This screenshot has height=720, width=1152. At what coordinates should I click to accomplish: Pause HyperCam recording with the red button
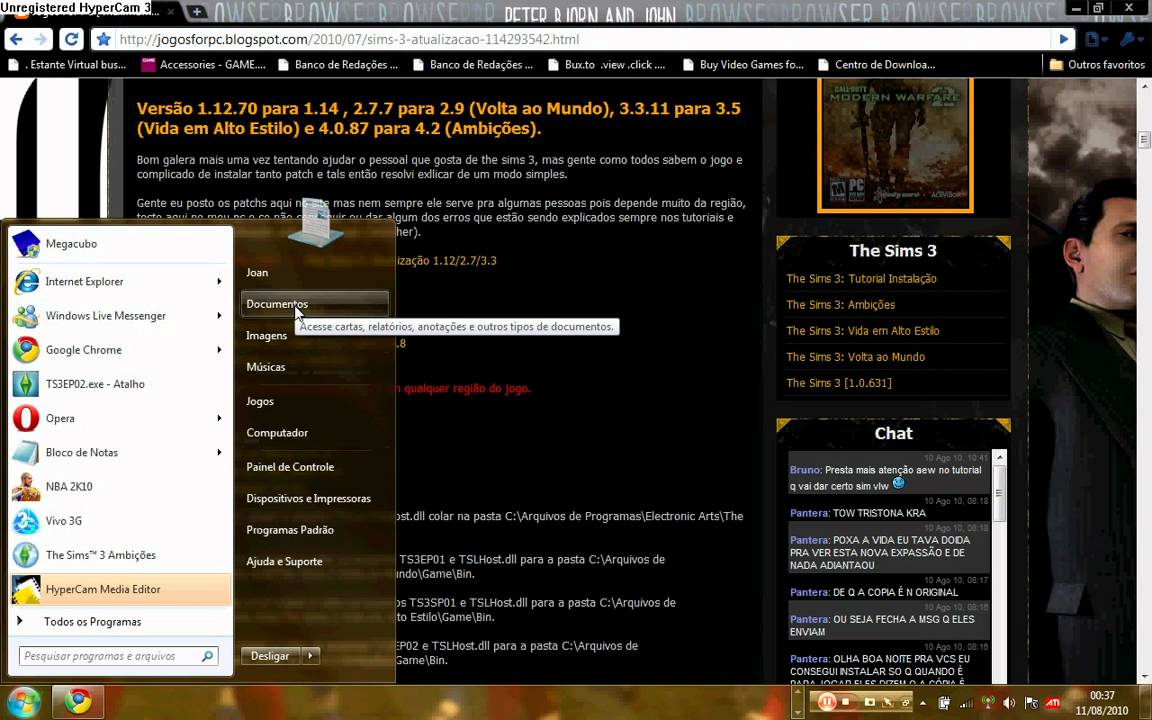click(x=827, y=702)
